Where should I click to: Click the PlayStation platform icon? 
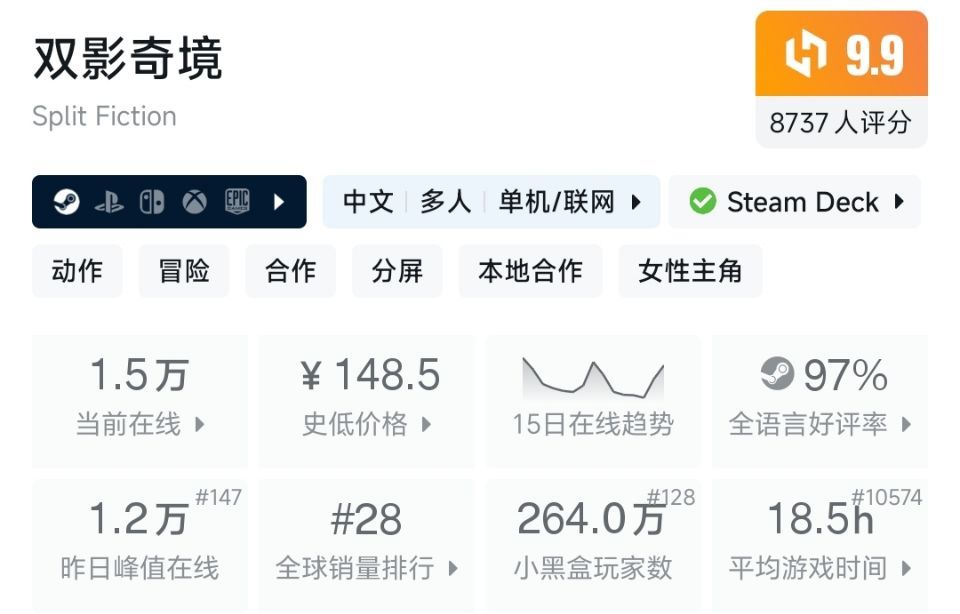pyautogui.click(x=109, y=202)
